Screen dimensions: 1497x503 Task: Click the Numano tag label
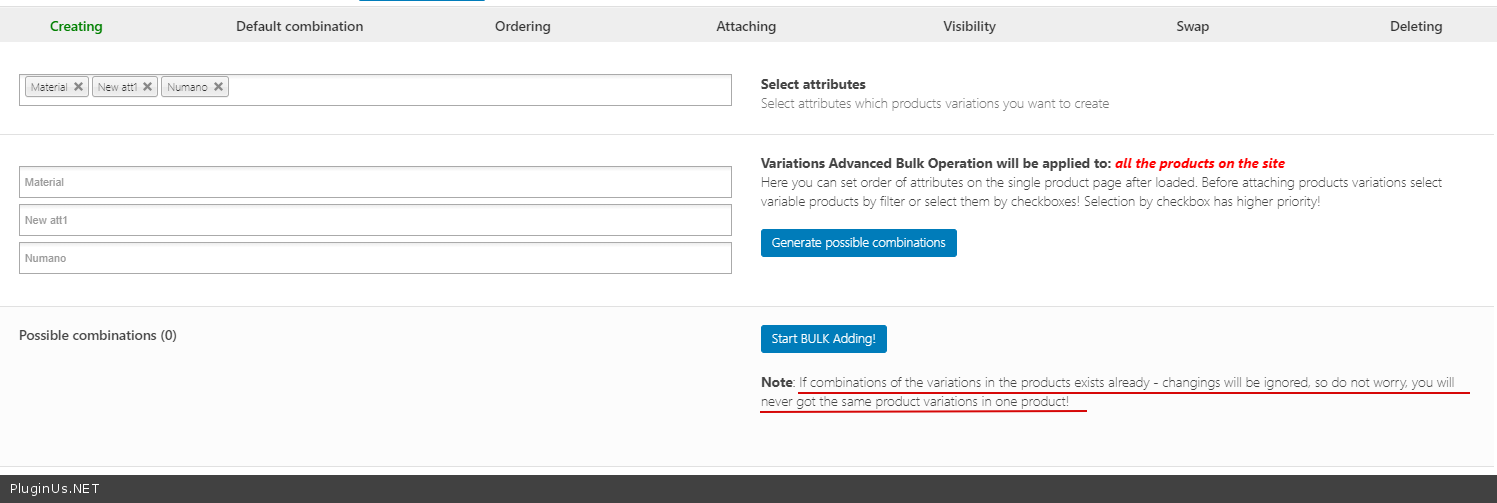tap(187, 87)
